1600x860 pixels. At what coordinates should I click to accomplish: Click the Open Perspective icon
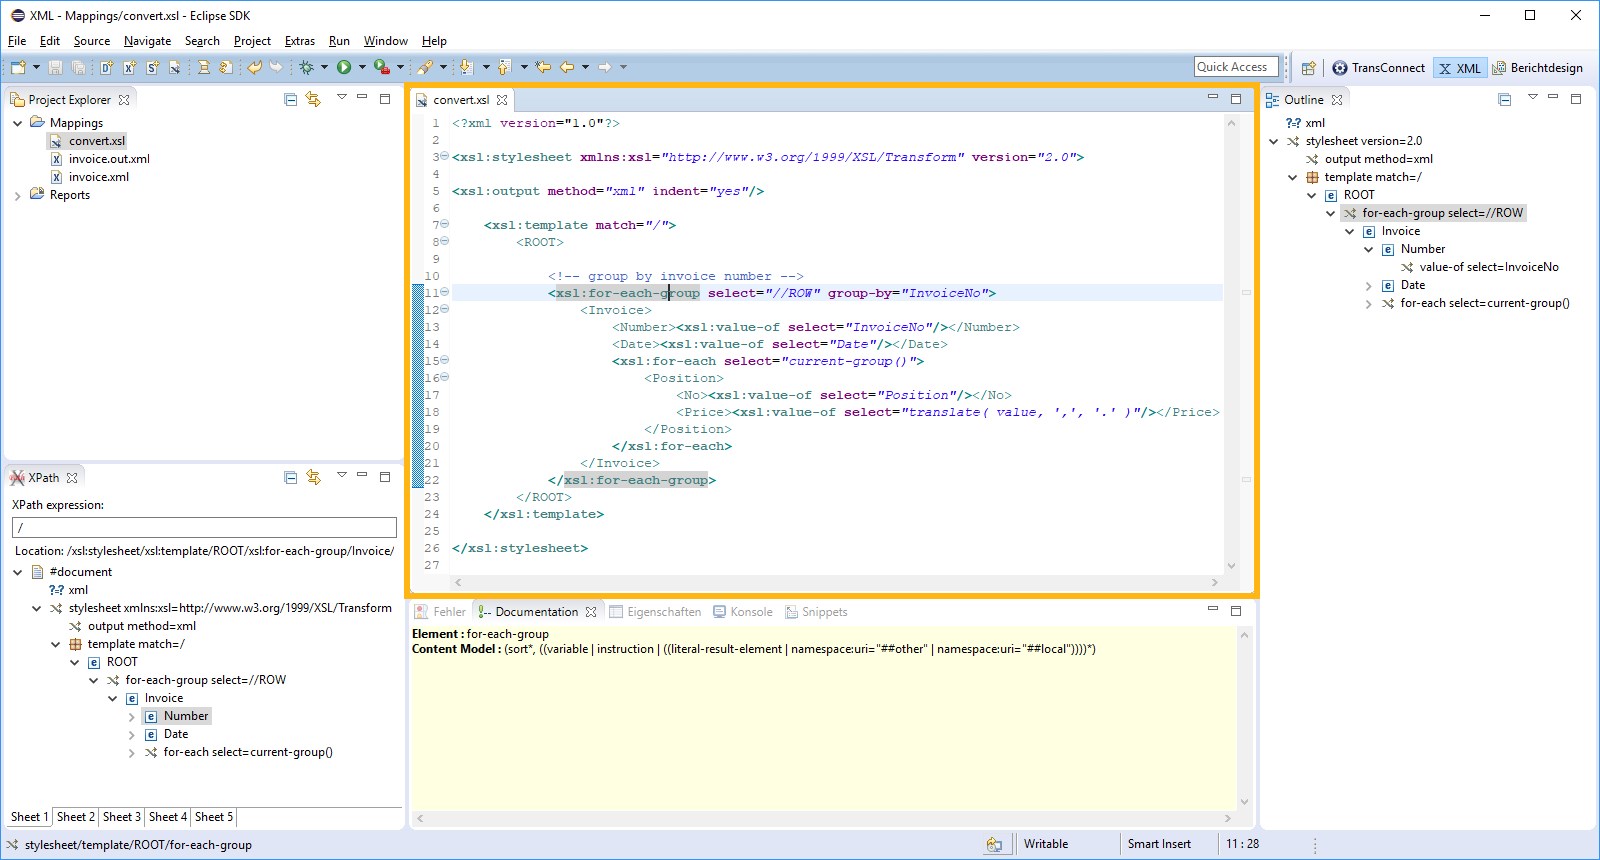(1308, 68)
